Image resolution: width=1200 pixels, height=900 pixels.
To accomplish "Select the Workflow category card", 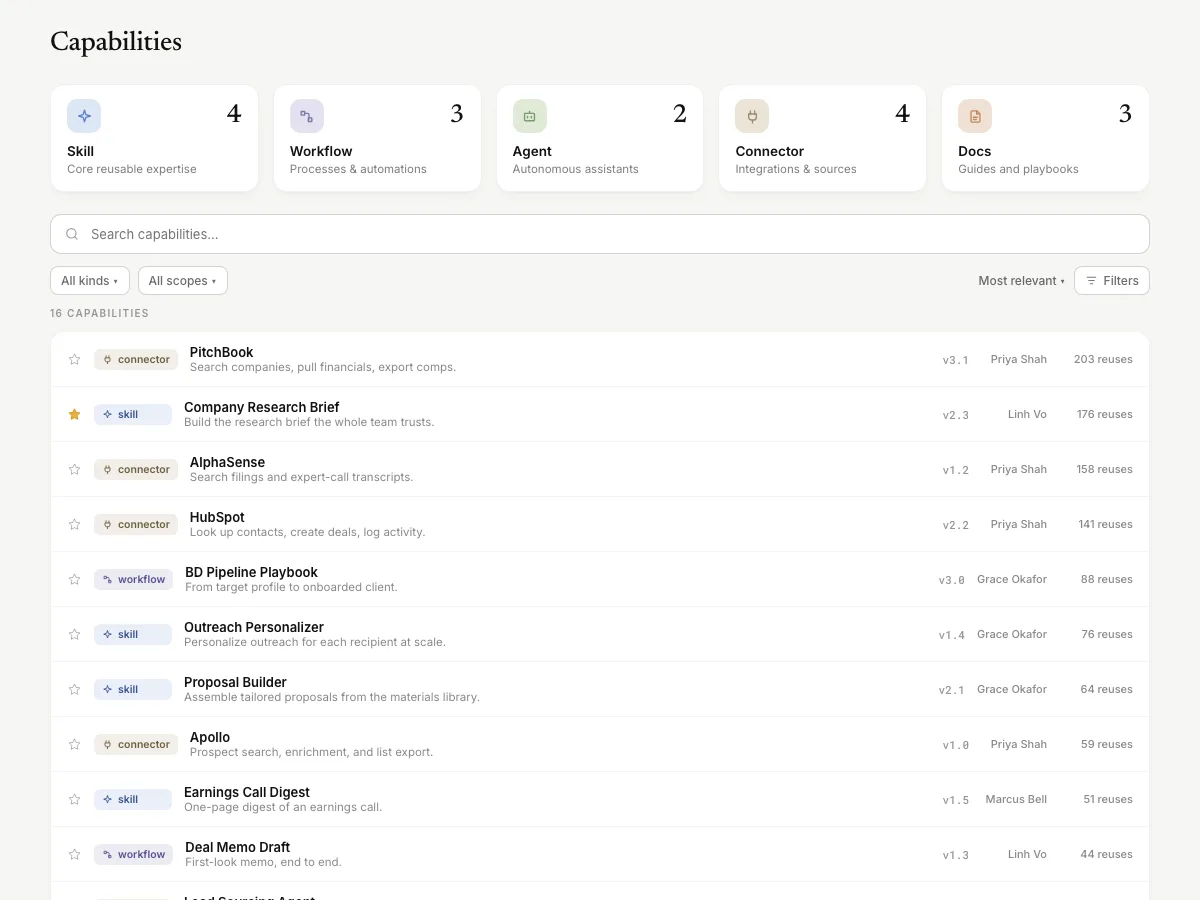I will [377, 138].
